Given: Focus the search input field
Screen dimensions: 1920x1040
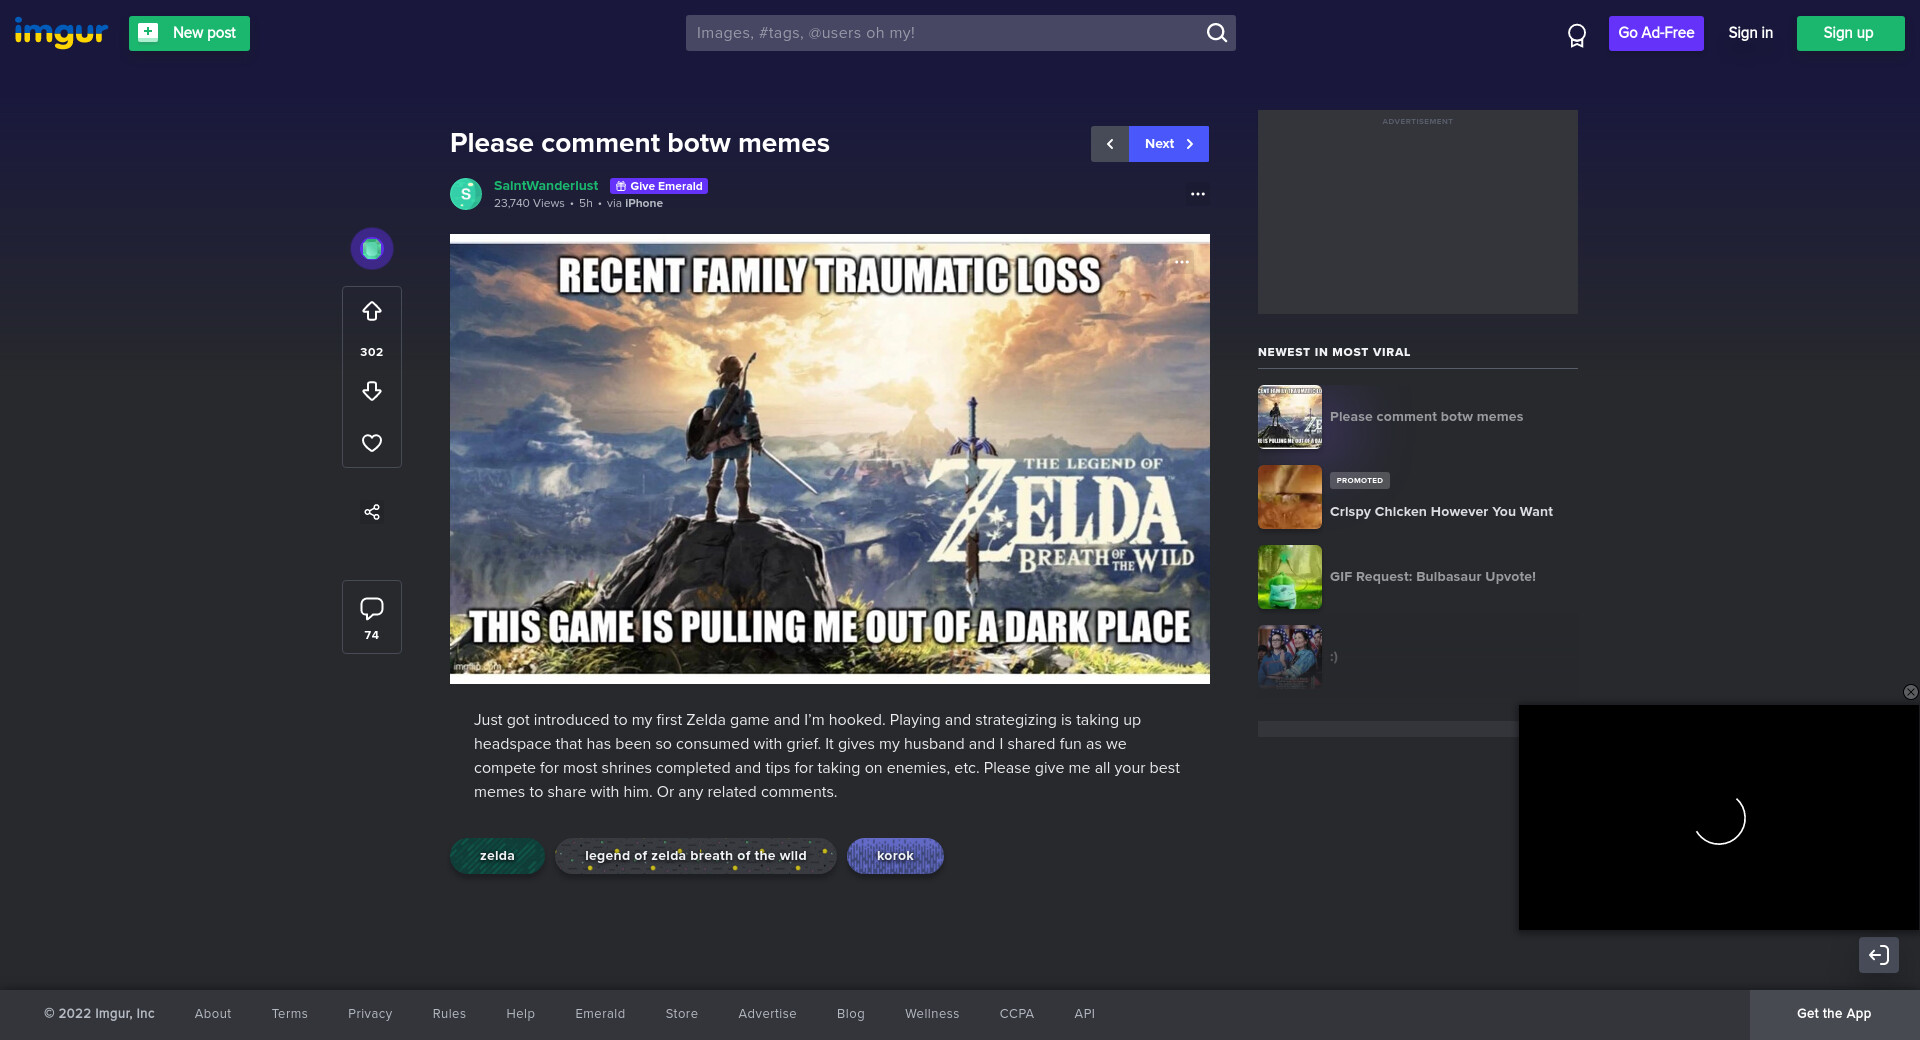Looking at the screenshot, I should click(945, 33).
